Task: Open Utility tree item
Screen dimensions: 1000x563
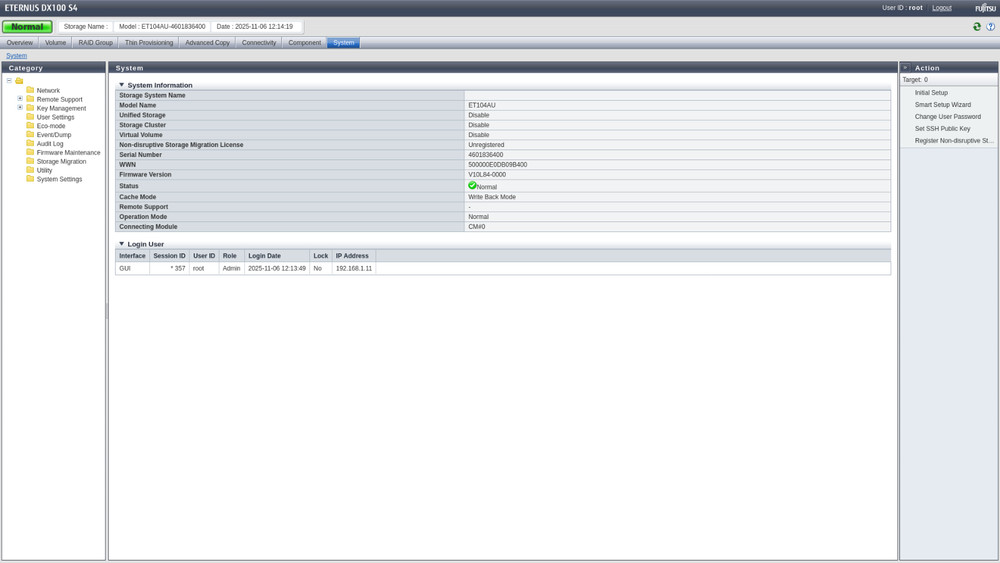Action: coord(44,171)
